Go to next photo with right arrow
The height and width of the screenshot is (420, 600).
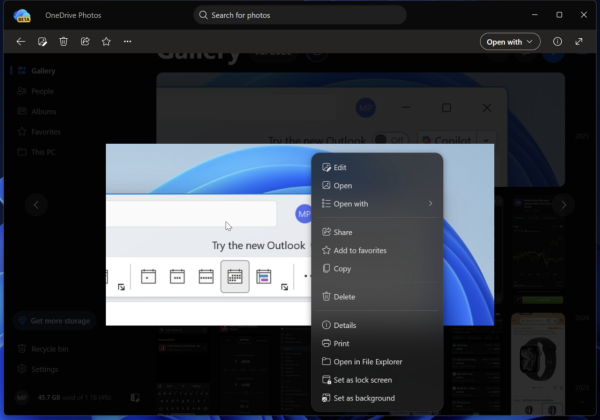pyautogui.click(x=563, y=205)
